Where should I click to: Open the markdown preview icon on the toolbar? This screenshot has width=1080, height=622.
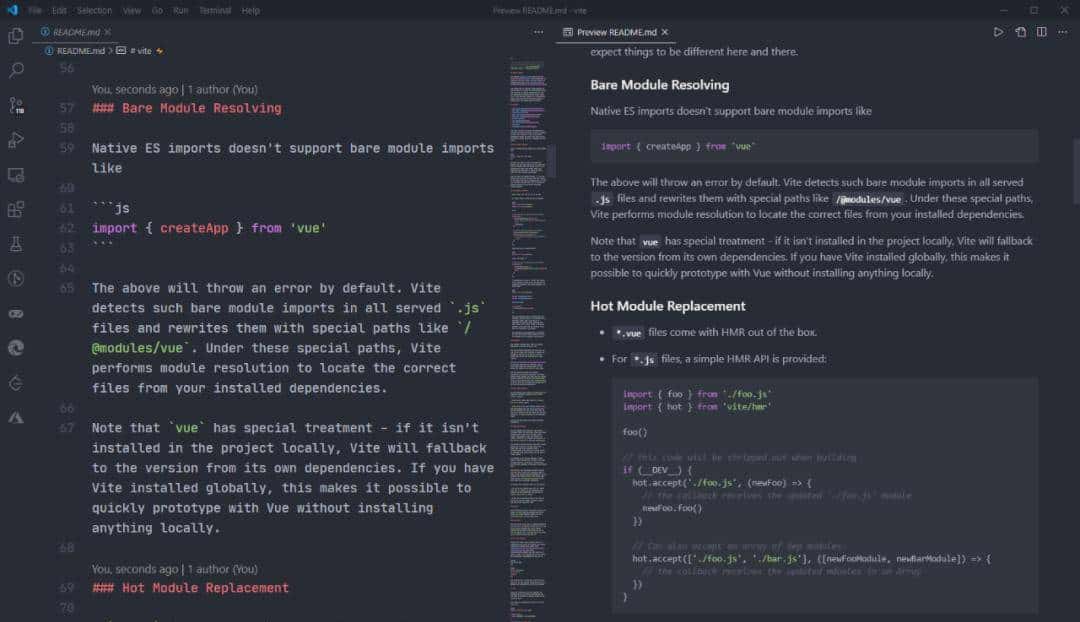coord(1019,32)
